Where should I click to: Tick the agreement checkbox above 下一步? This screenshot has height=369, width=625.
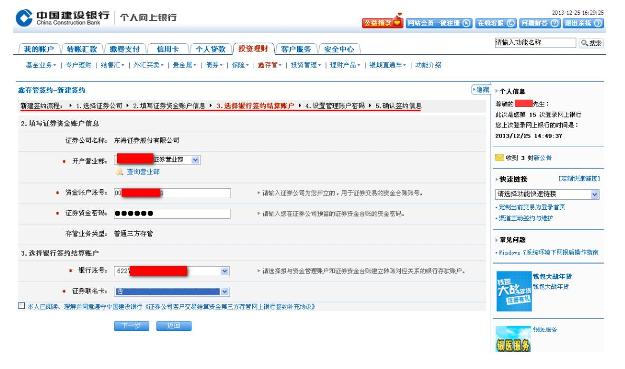tap(22, 305)
